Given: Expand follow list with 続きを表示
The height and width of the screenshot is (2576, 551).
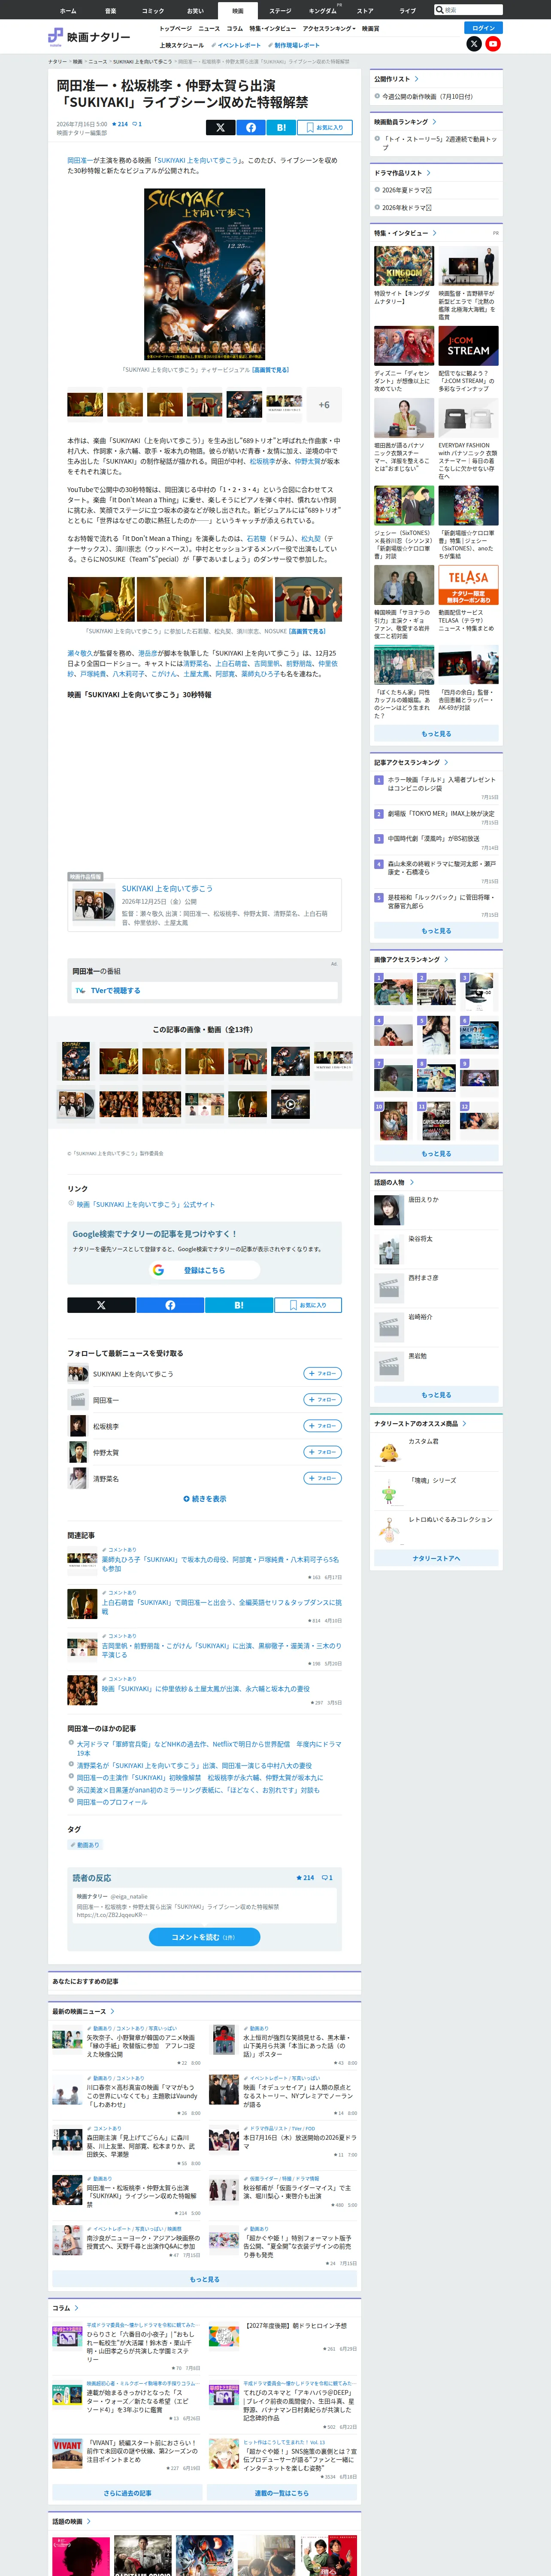Looking at the screenshot, I should pyautogui.click(x=205, y=1499).
